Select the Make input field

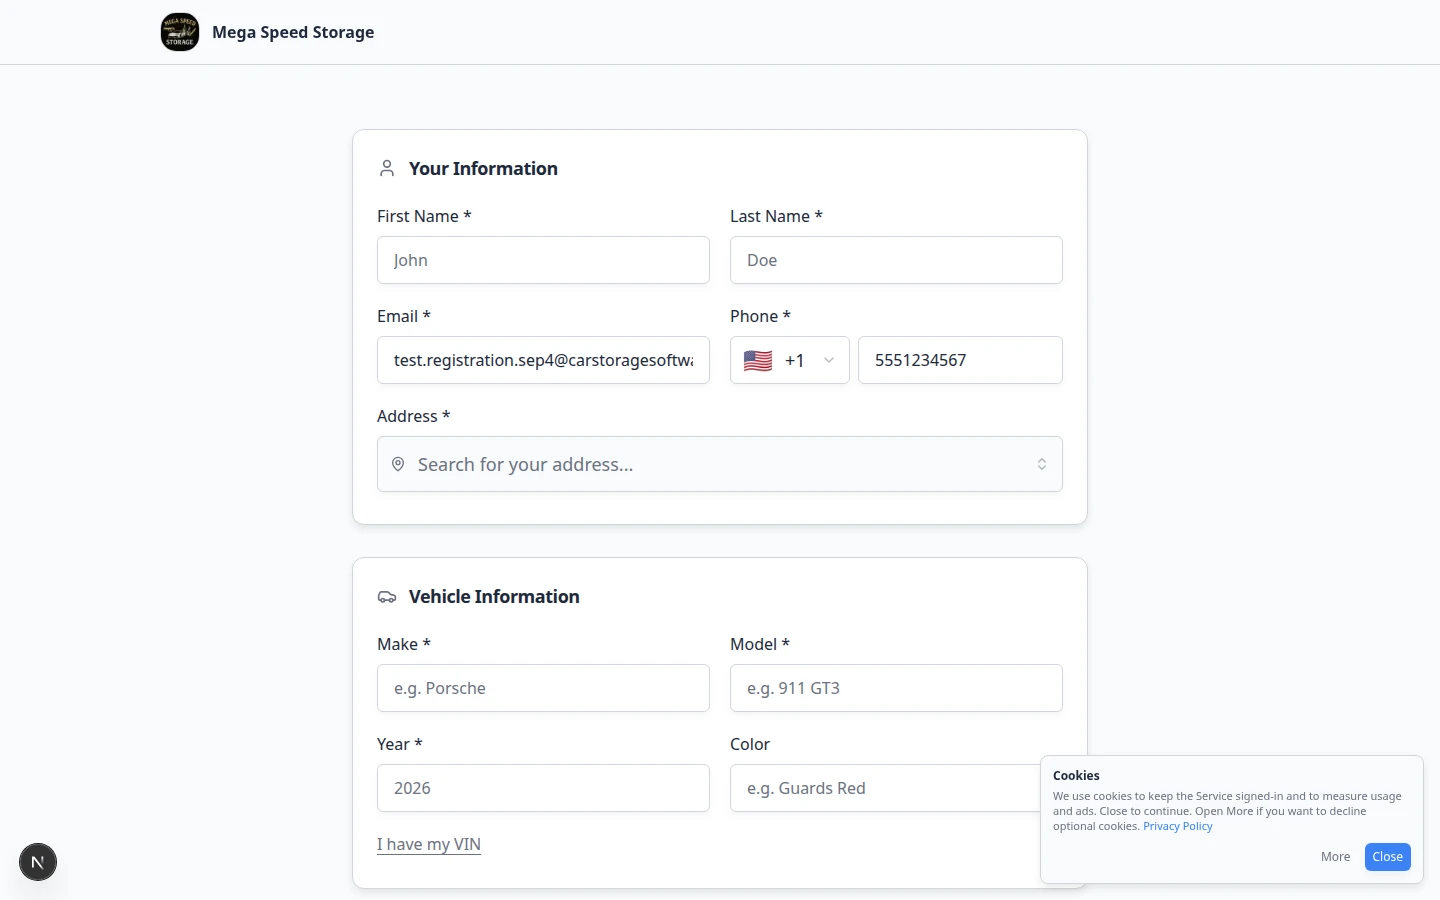pyautogui.click(x=543, y=688)
